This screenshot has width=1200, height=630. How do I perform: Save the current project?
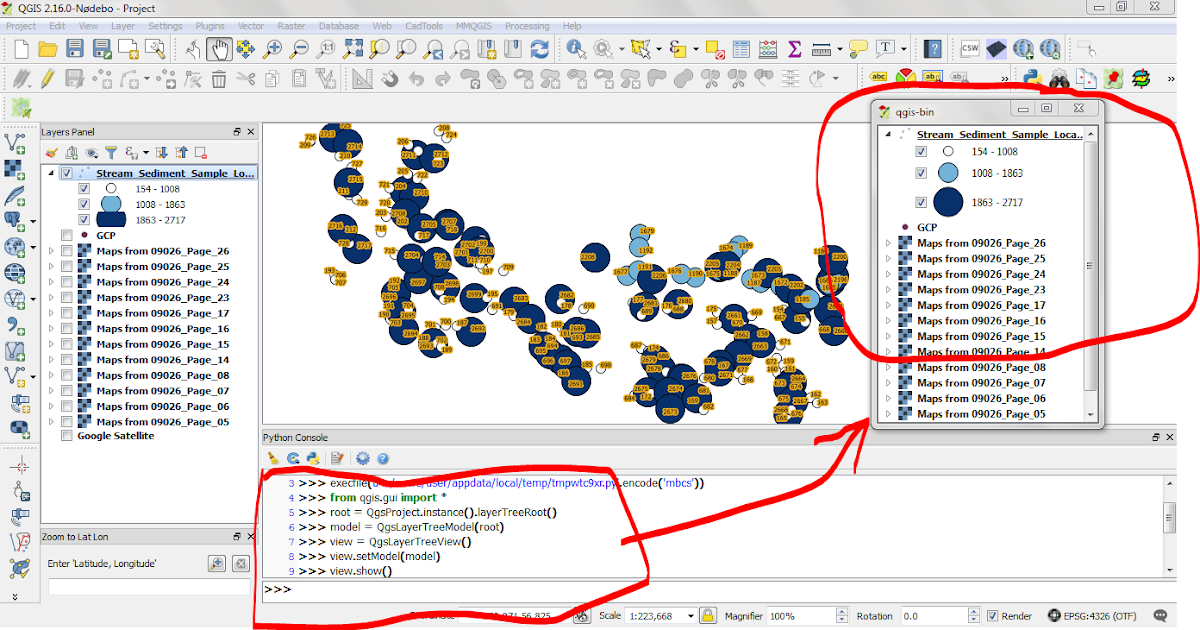pos(74,48)
